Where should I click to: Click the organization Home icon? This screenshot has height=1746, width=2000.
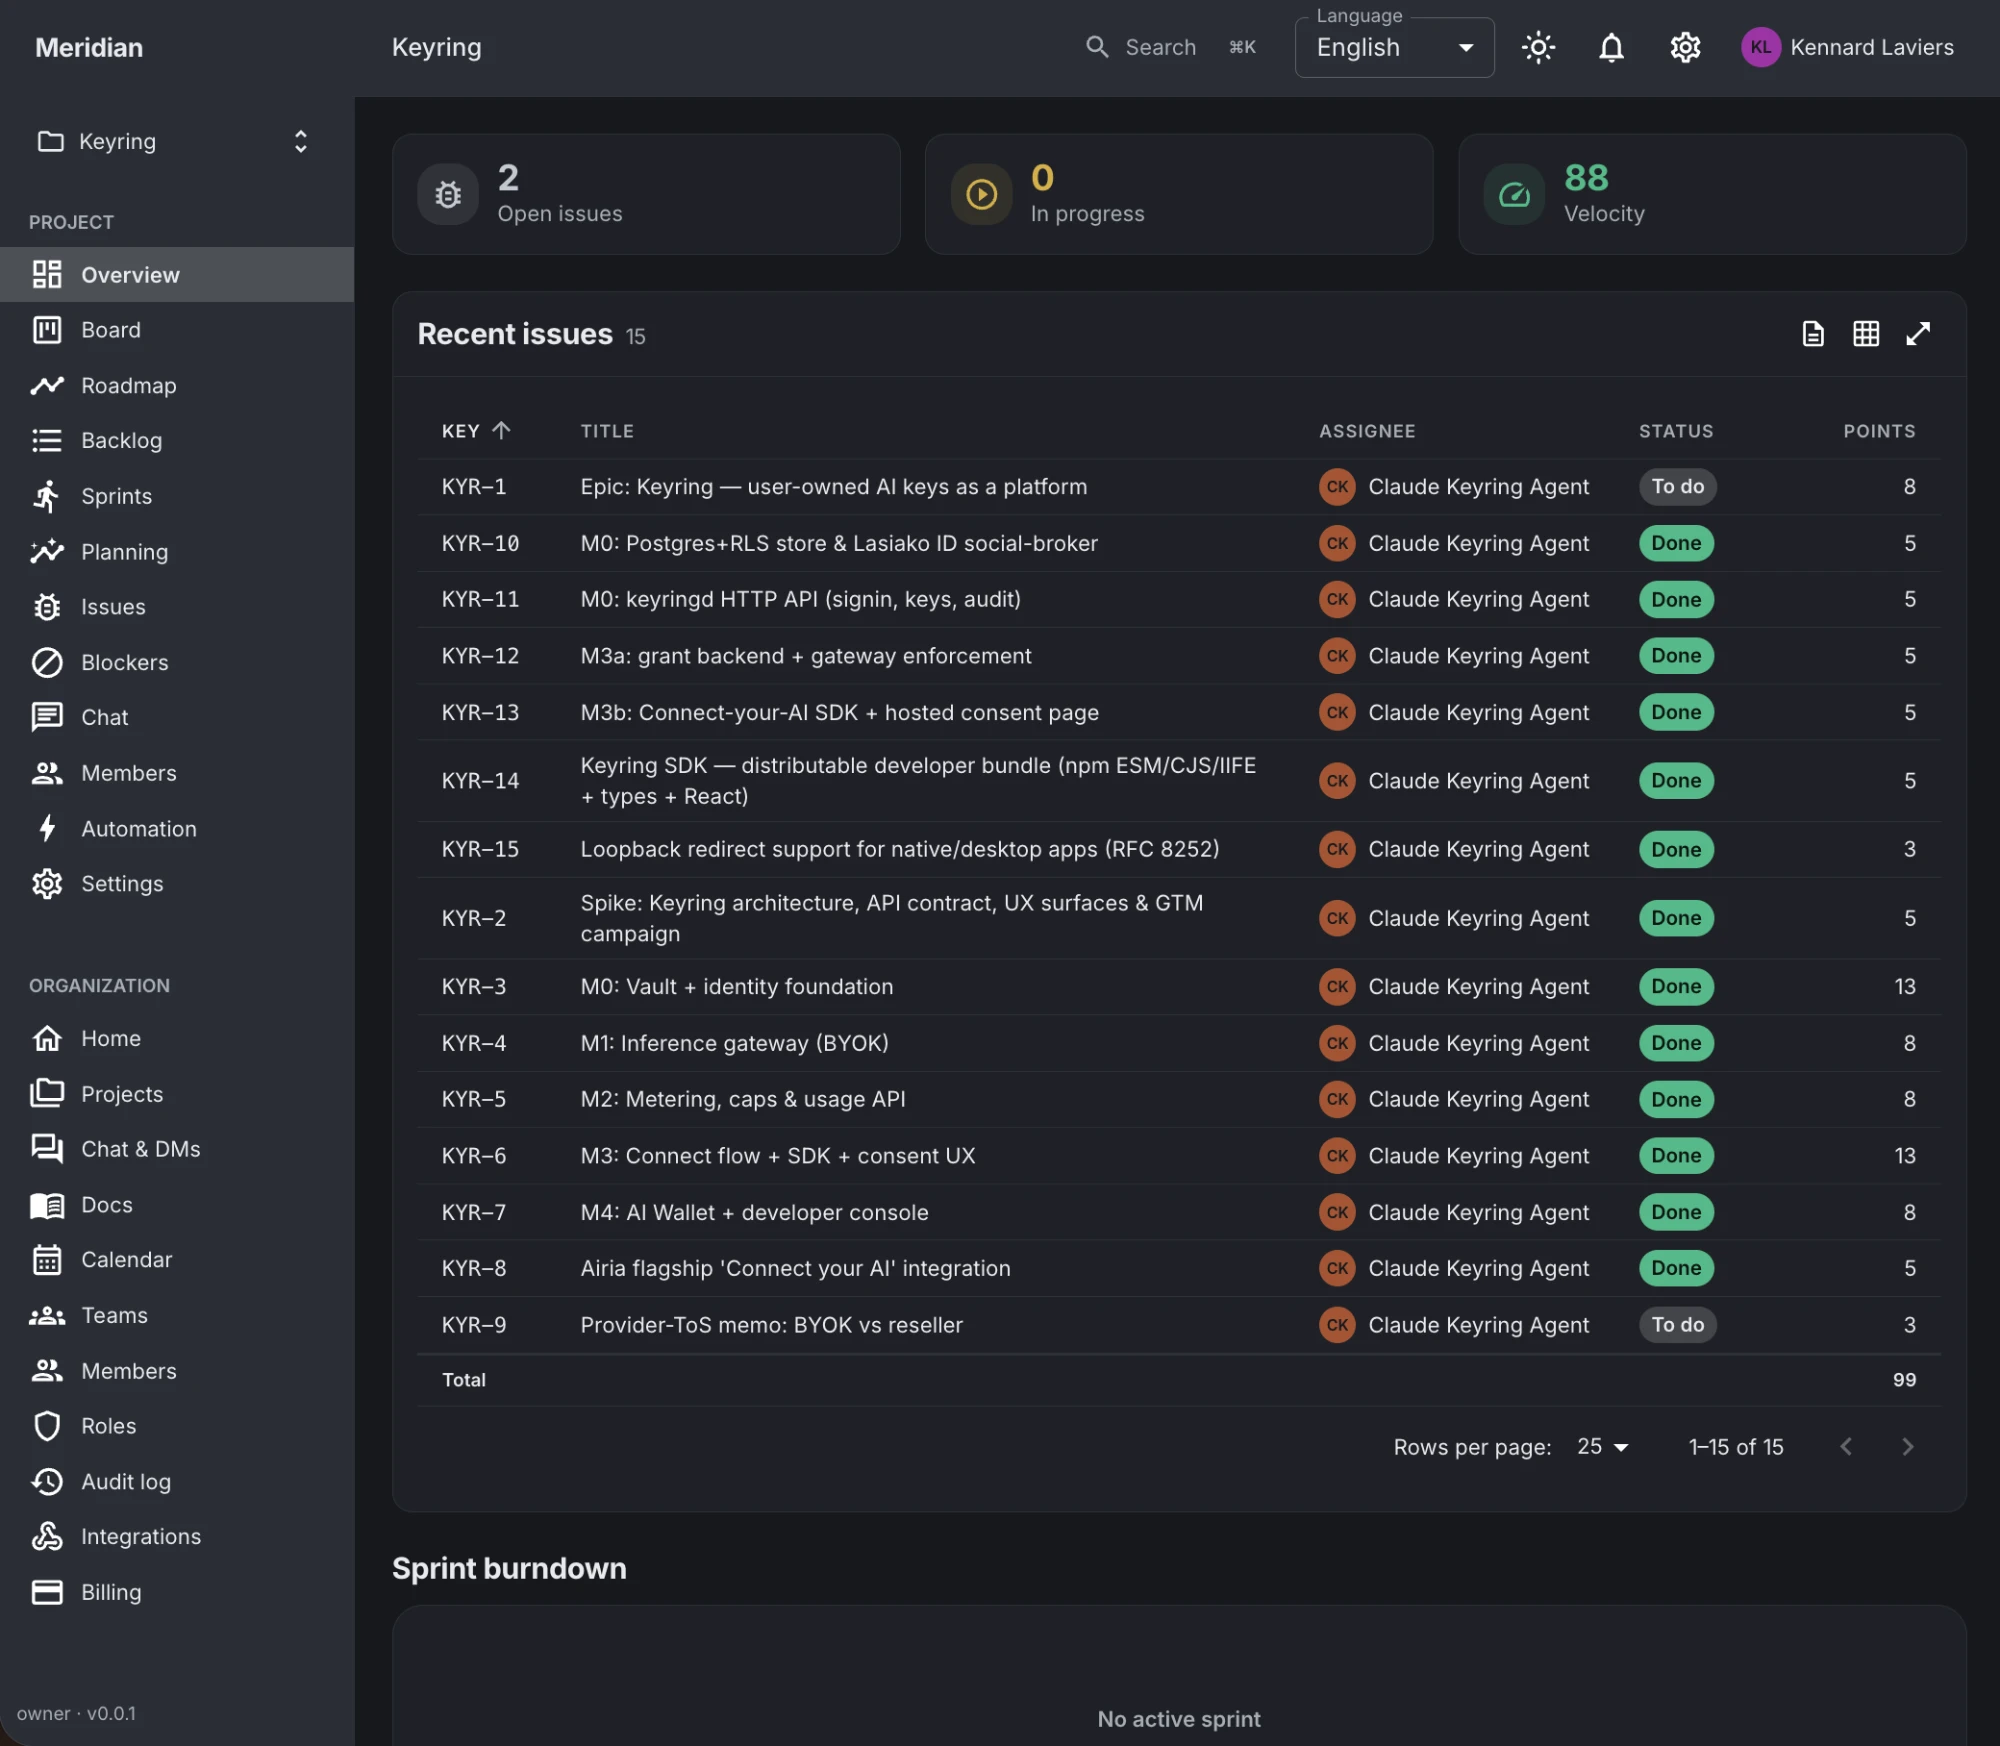pos(47,1038)
